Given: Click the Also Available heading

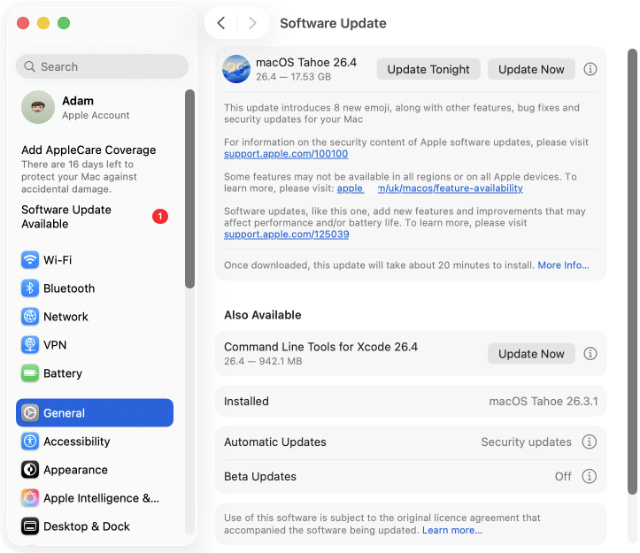Looking at the screenshot, I should point(263,315).
